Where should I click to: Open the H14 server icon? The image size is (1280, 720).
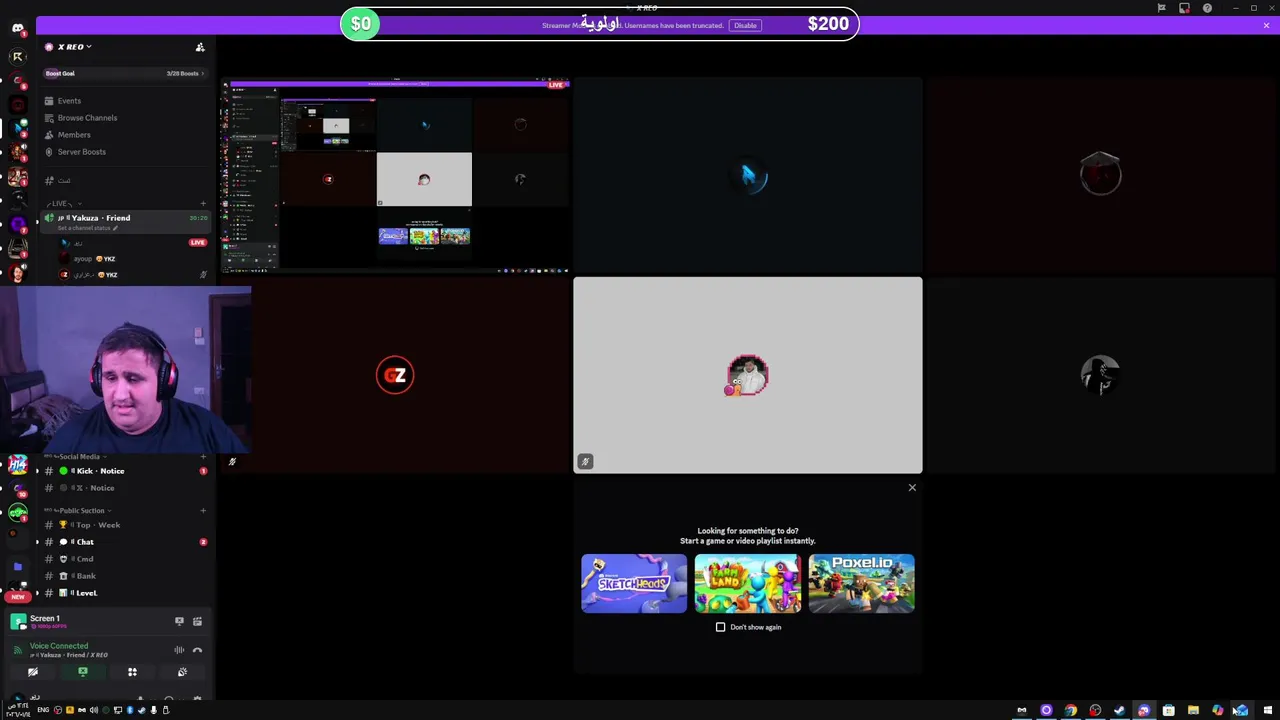coord(18,465)
